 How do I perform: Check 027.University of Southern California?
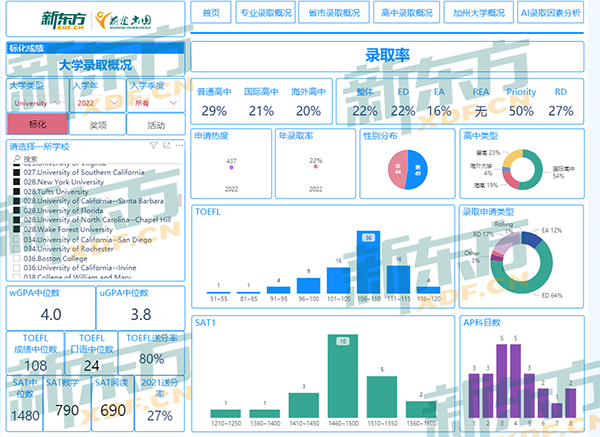(16, 172)
